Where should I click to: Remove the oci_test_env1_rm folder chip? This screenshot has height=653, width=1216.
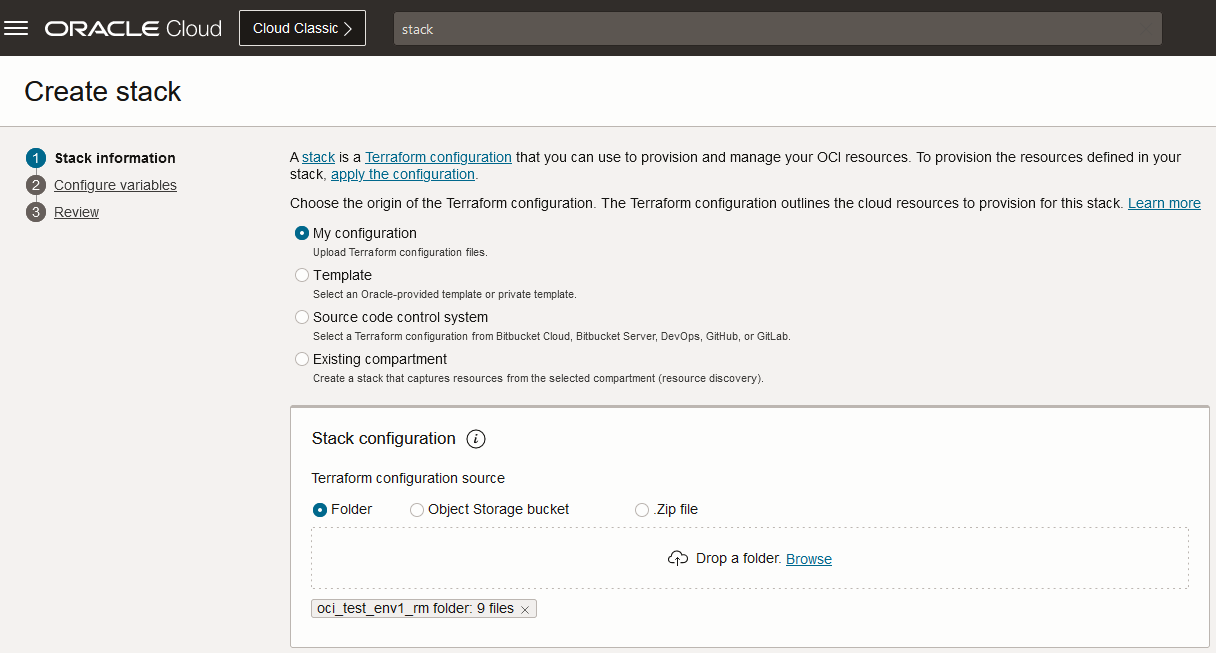tap(524, 609)
